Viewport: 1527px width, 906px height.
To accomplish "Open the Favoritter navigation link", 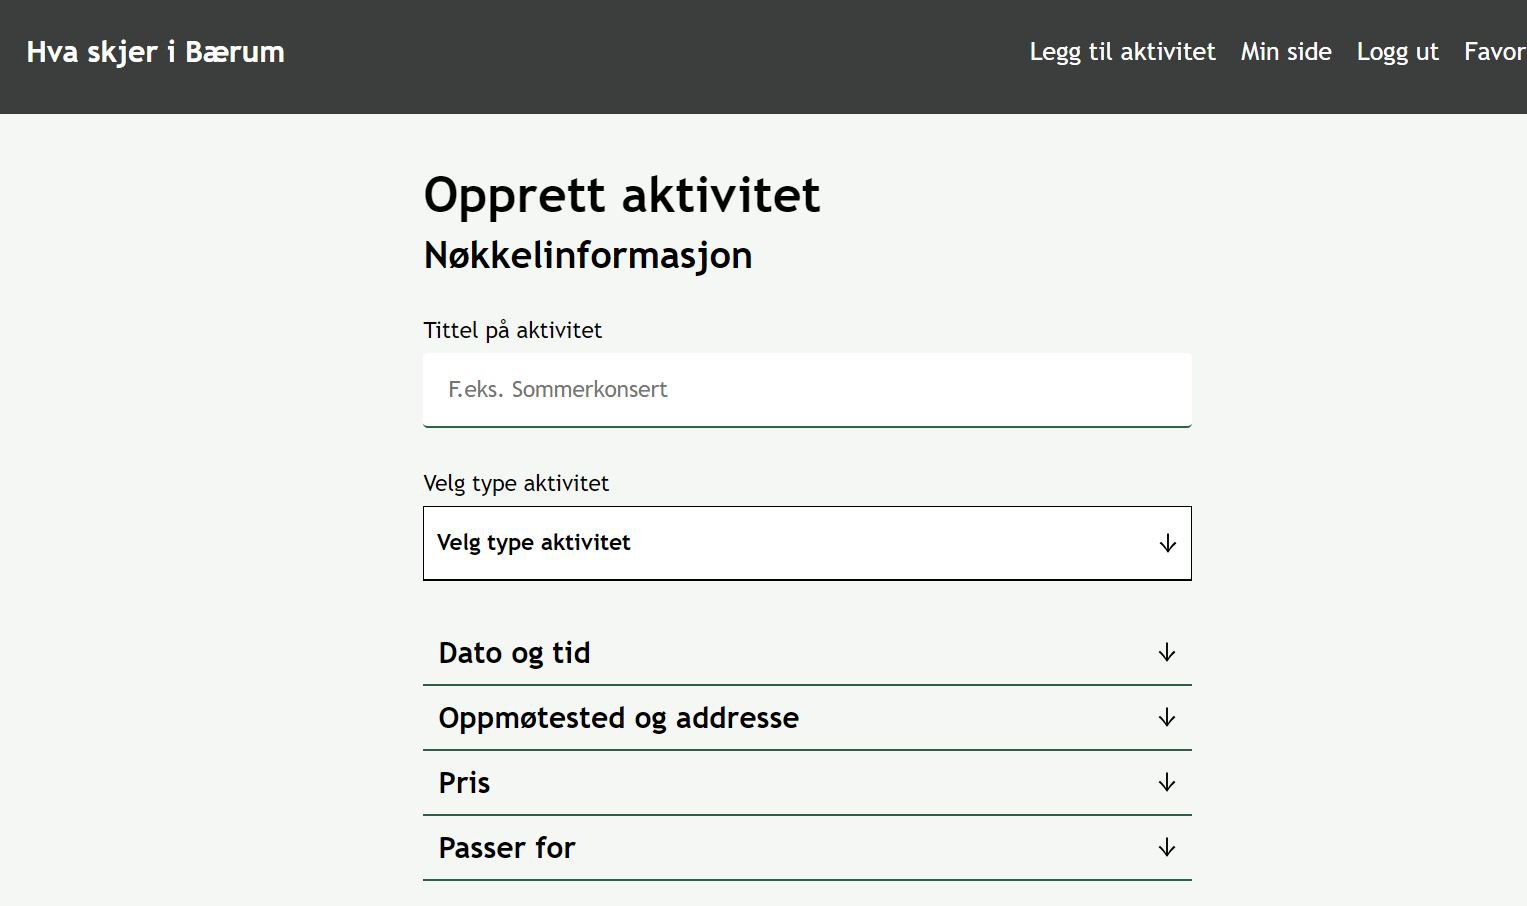I will [x=1494, y=52].
